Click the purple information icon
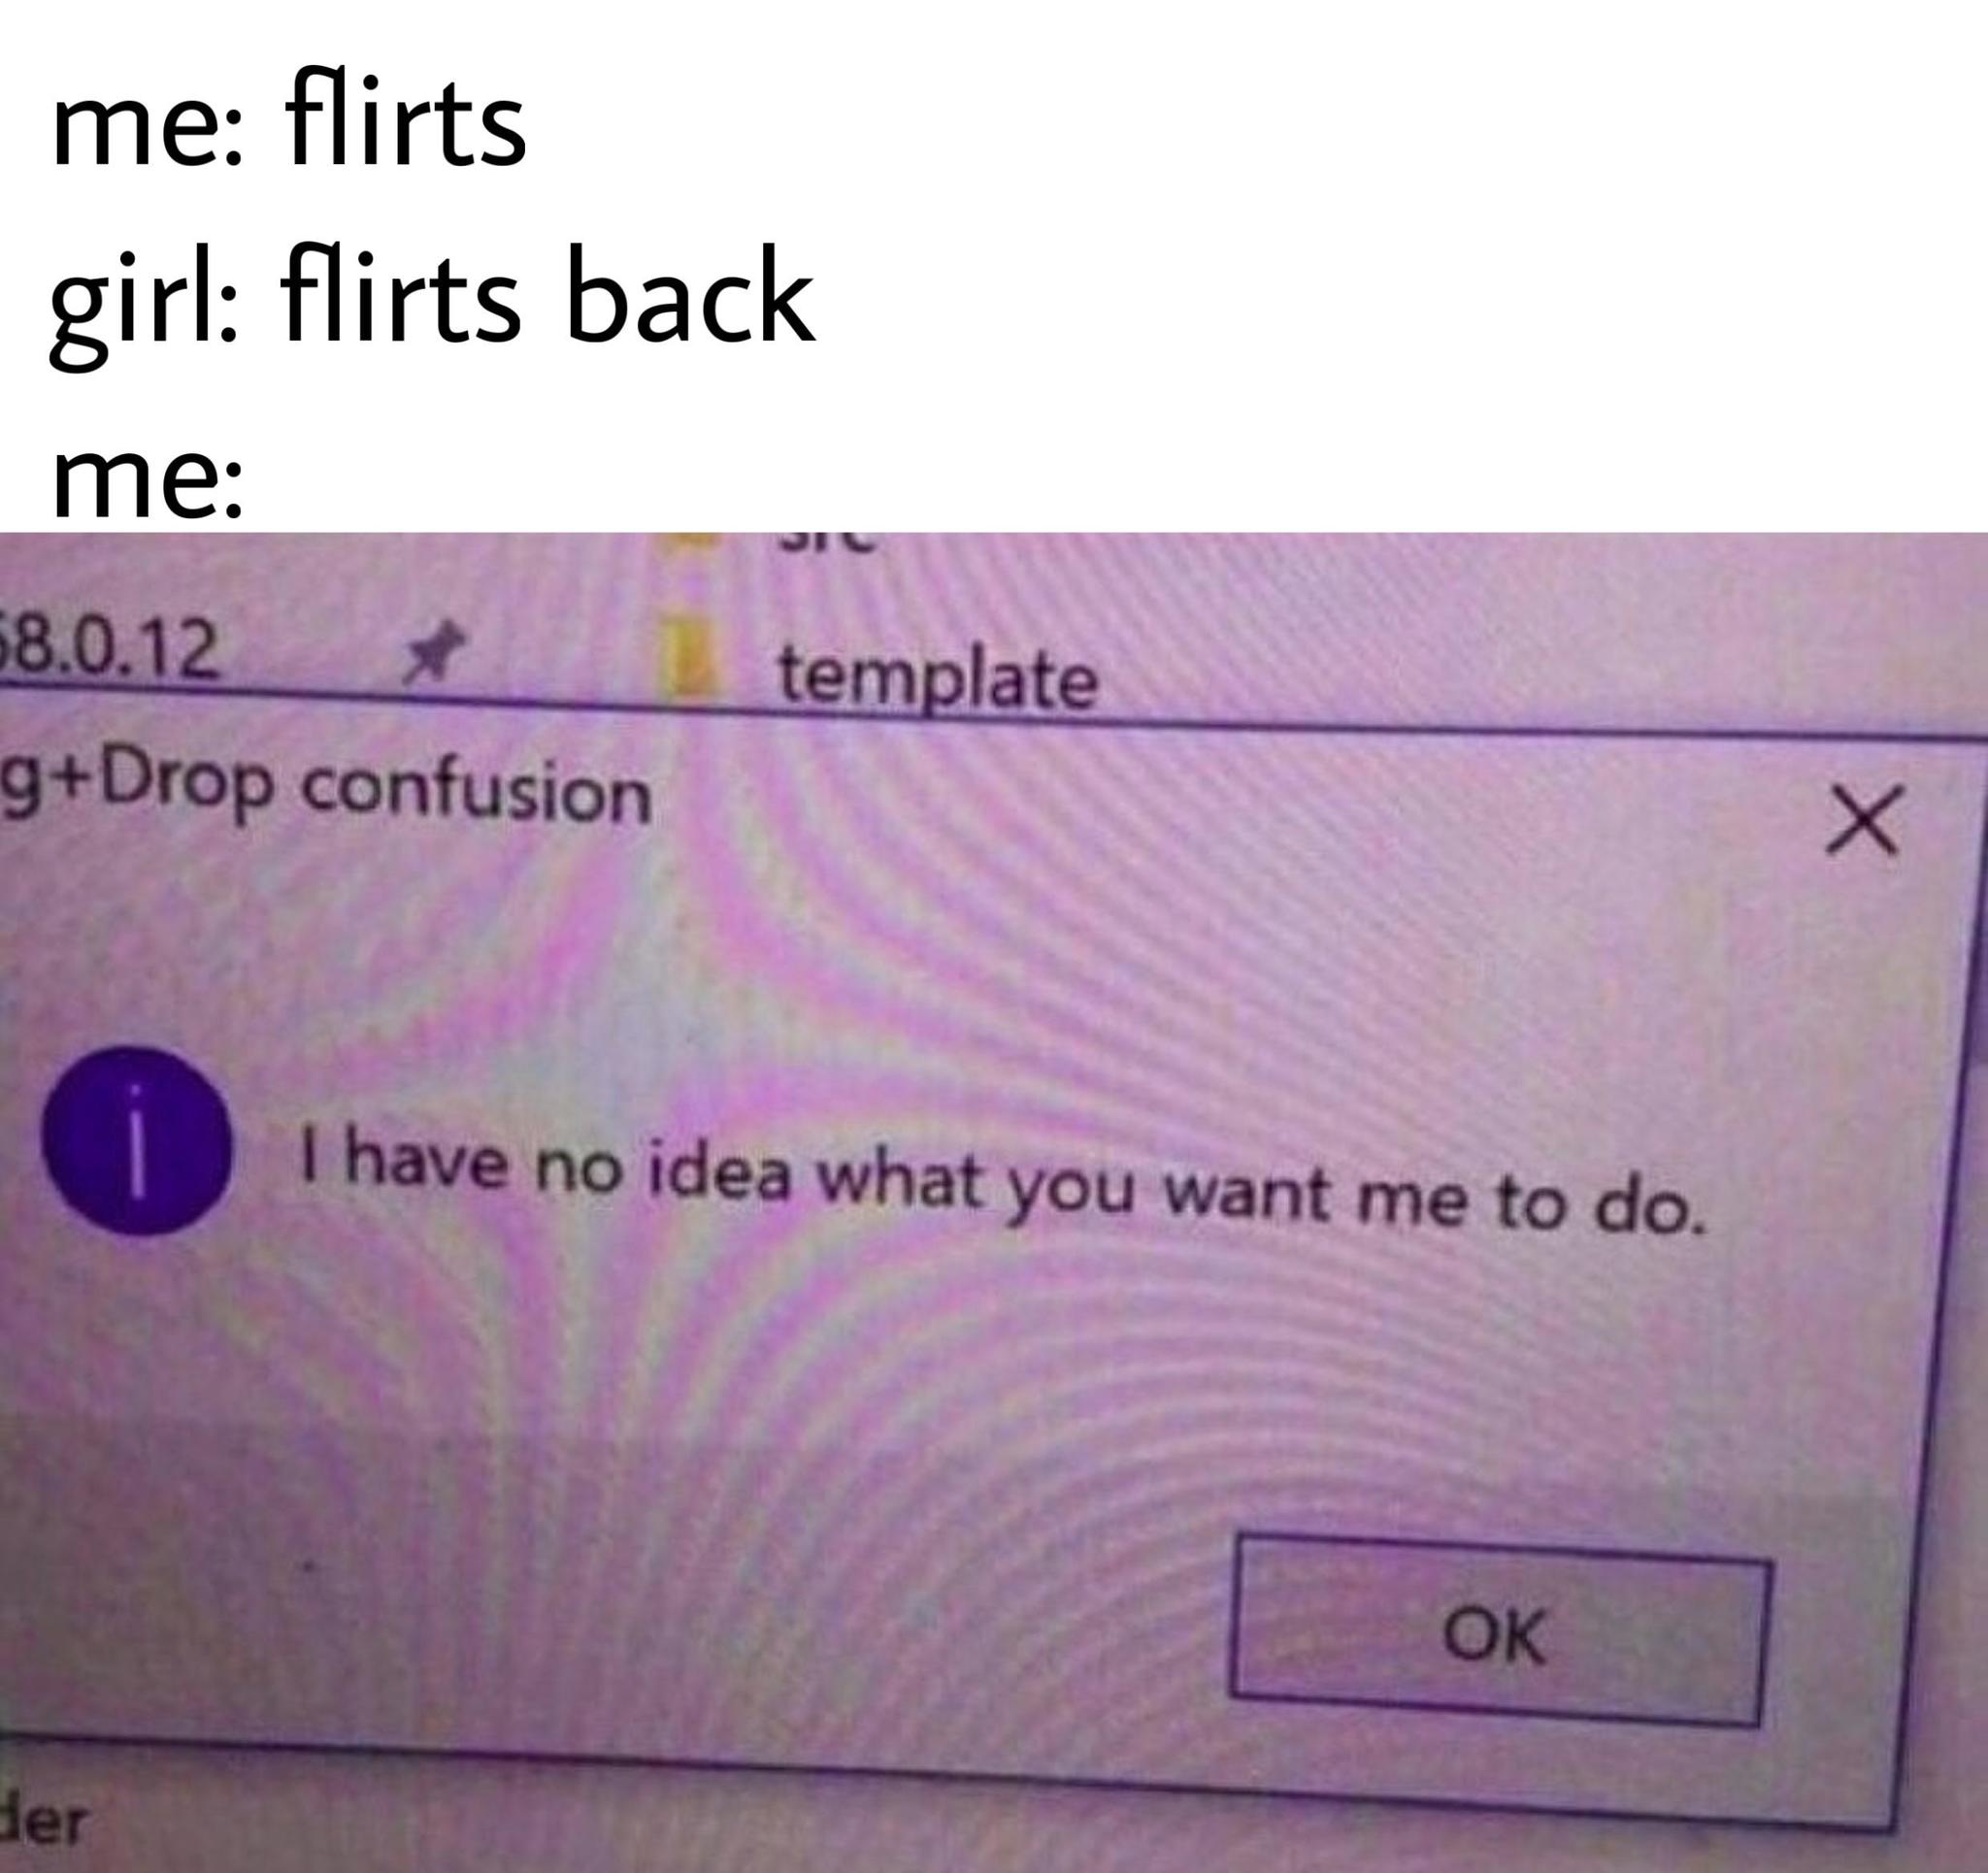Screen dimensions: 1988x1873 click(138, 1140)
